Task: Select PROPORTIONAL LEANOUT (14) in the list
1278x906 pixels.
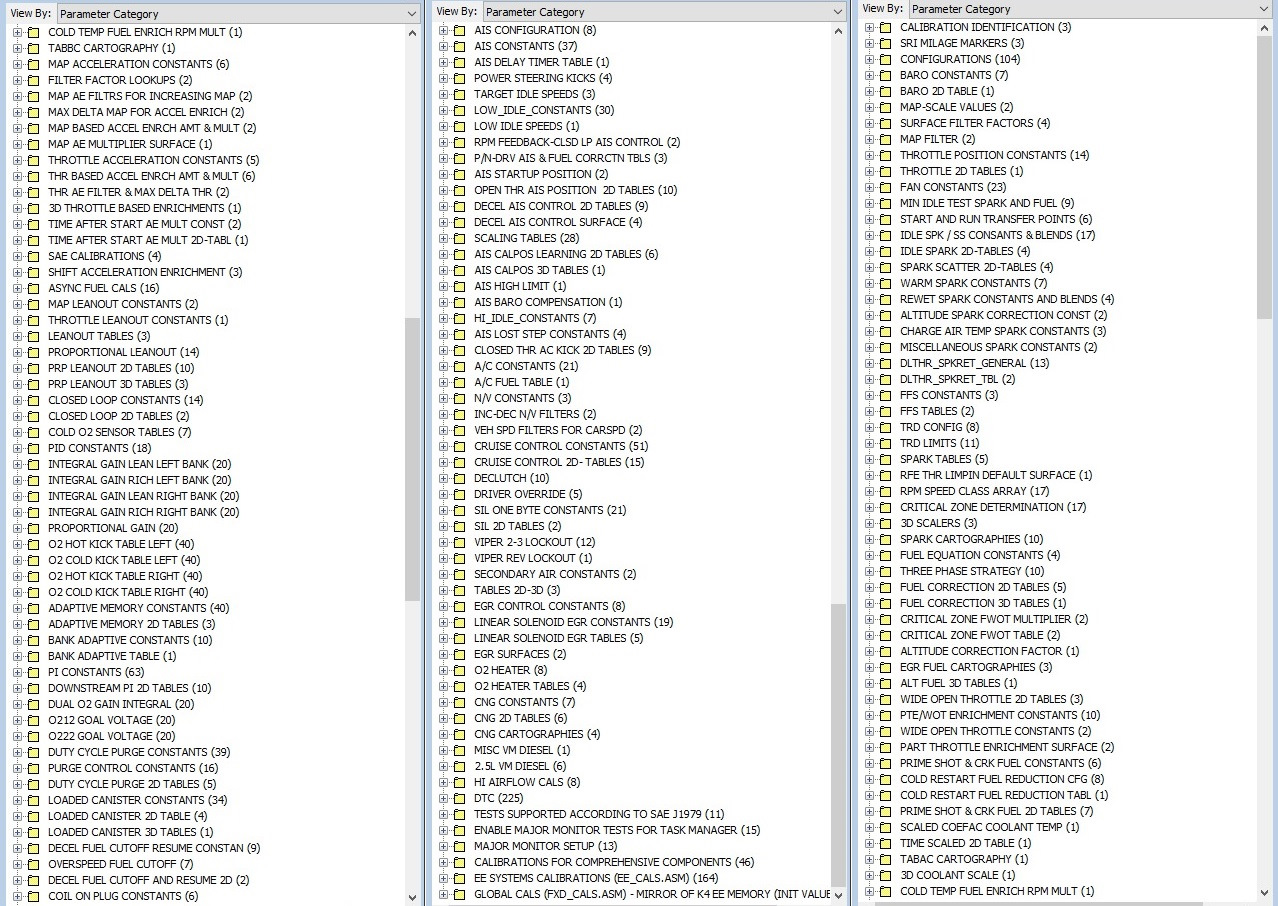Action: click(x=124, y=352)
